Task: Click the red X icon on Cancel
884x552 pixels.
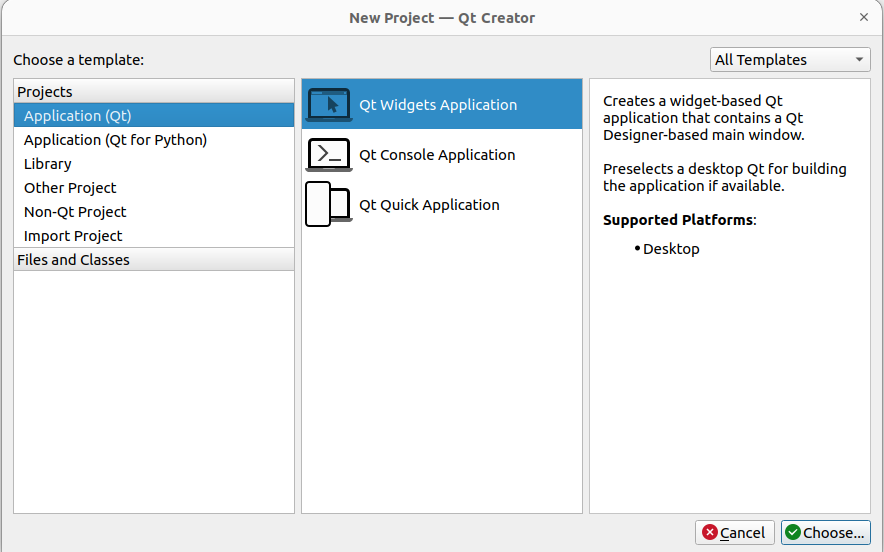Action: [710, 532]
